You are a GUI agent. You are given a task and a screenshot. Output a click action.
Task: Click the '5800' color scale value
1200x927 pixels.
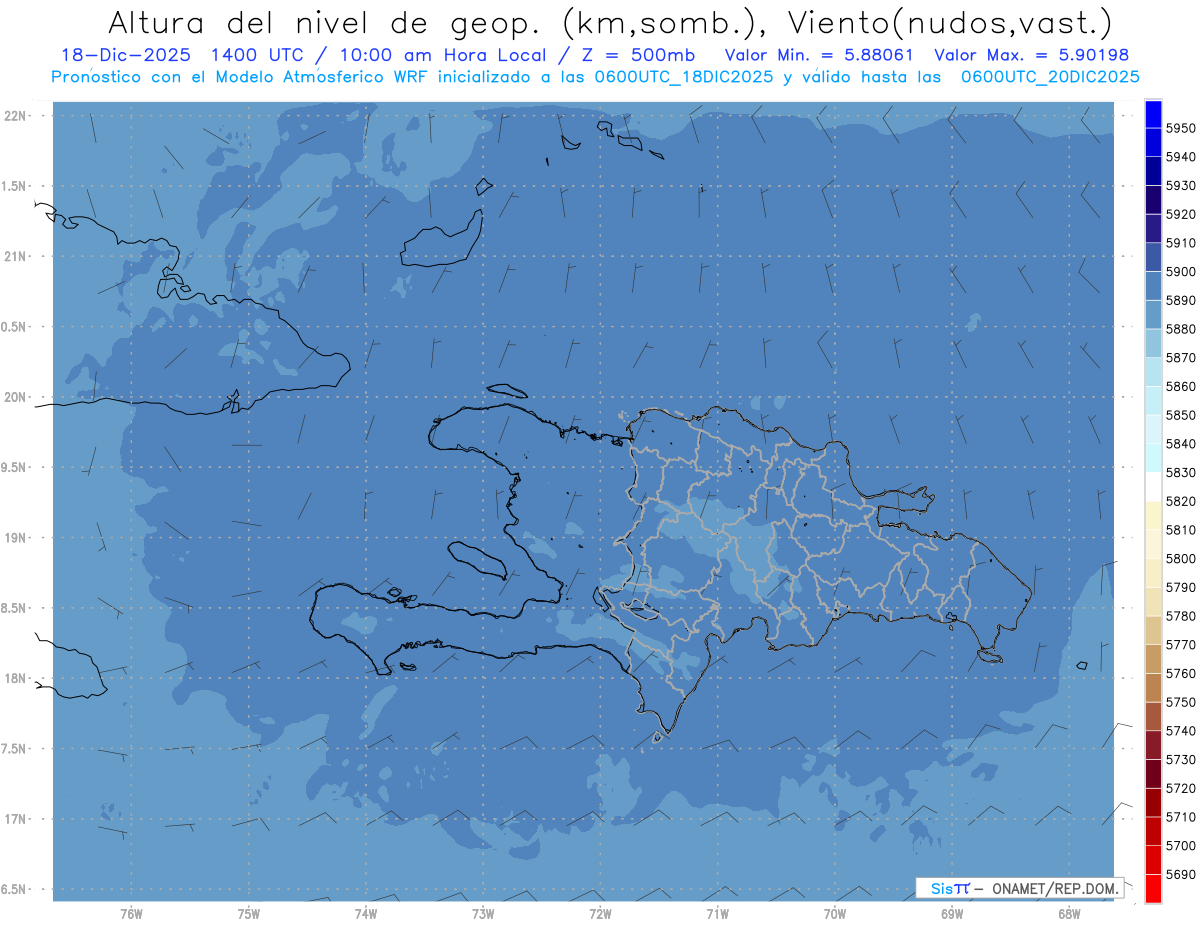[x=1181, y=558]
